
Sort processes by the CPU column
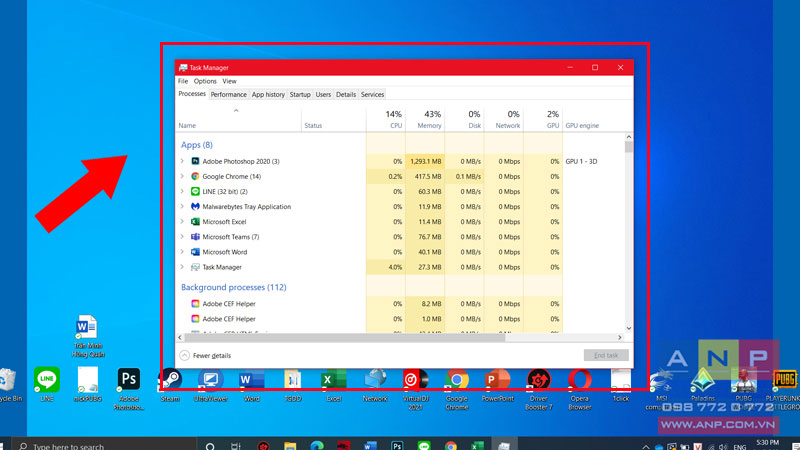pos(386,119)
